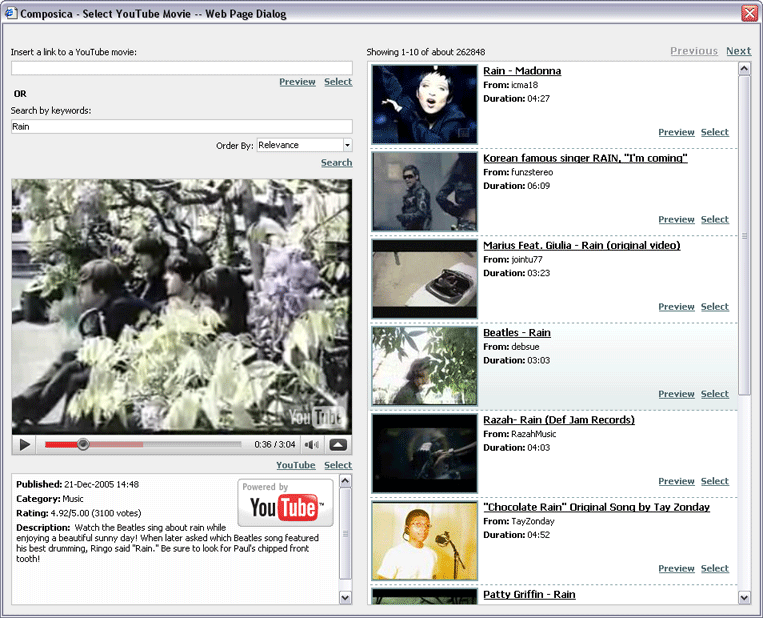Preview the Korean famous singer RAIN video
The width and height of the screenshot is (763, 618).
pos(676,219)
